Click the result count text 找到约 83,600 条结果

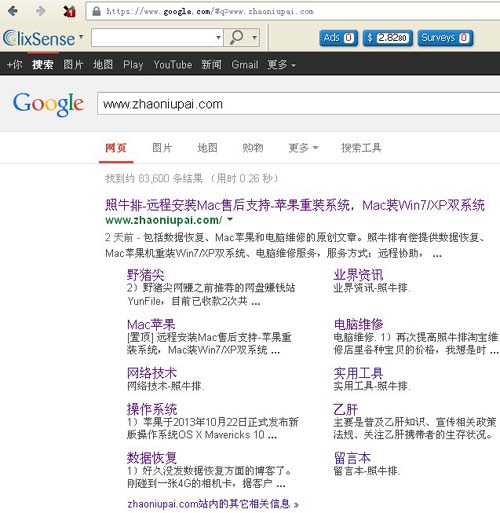pos(154,178)
